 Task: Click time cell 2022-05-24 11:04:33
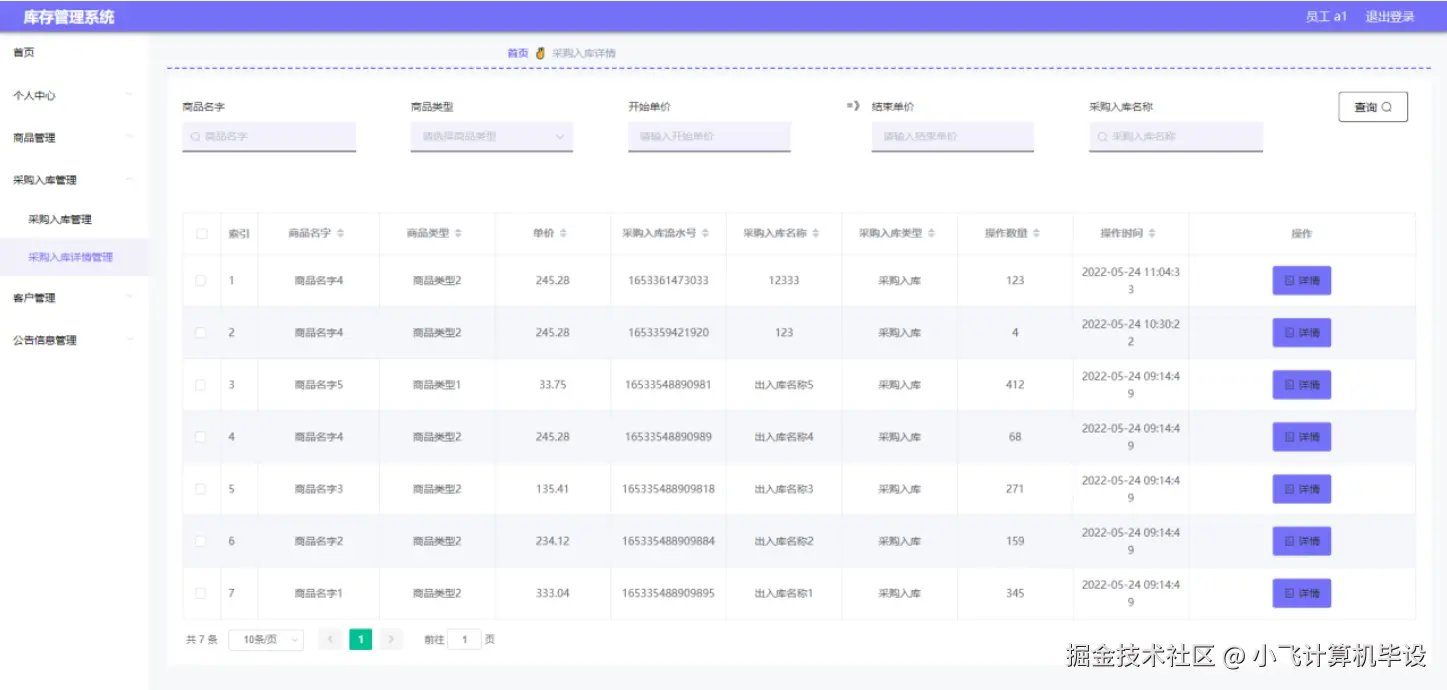pos(1131,280)
